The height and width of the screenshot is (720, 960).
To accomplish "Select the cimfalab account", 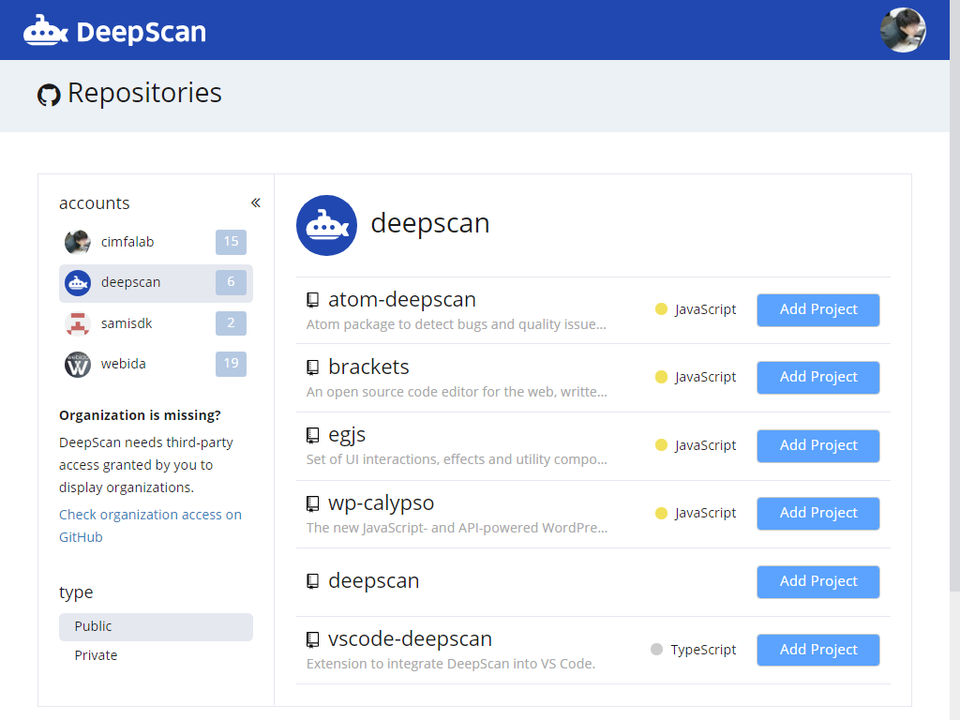I will 156,242.
